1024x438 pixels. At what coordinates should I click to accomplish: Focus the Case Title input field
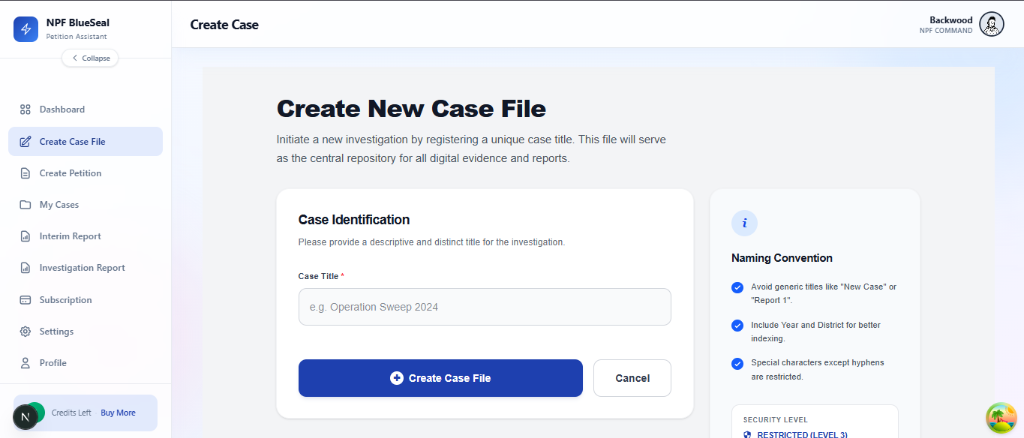tap(485, 307)
